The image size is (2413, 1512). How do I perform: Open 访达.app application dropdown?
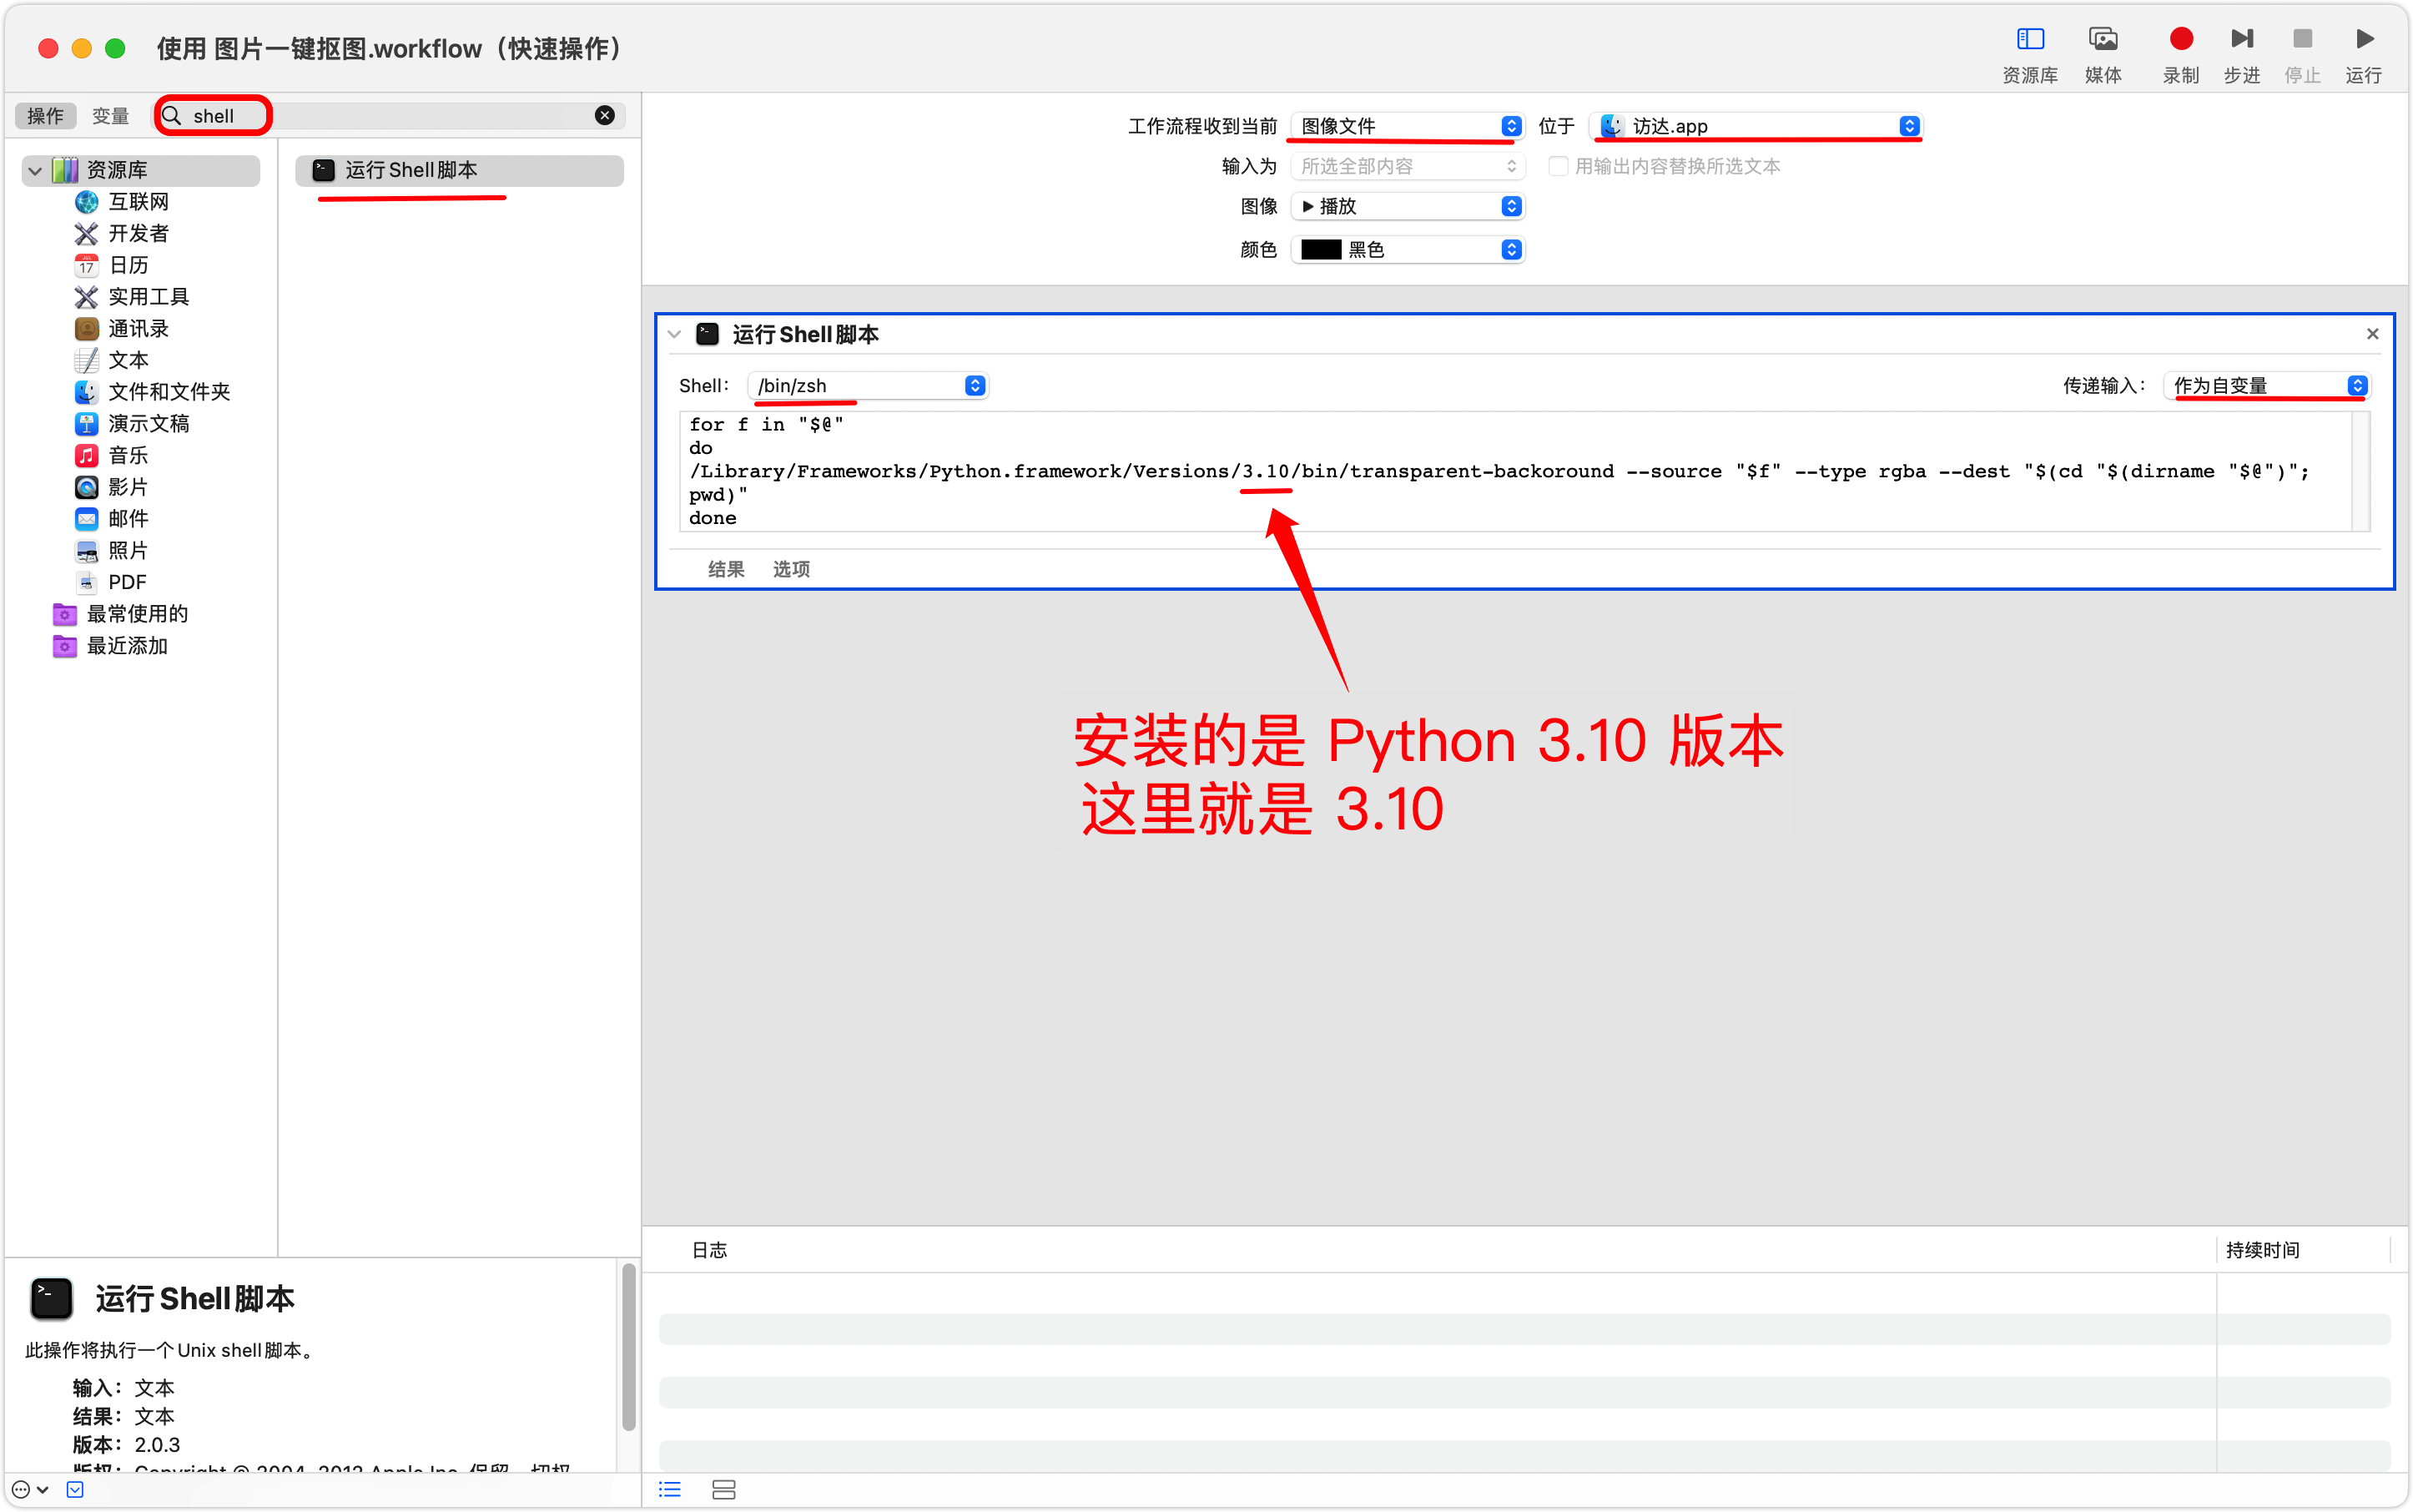(1756, 126)
